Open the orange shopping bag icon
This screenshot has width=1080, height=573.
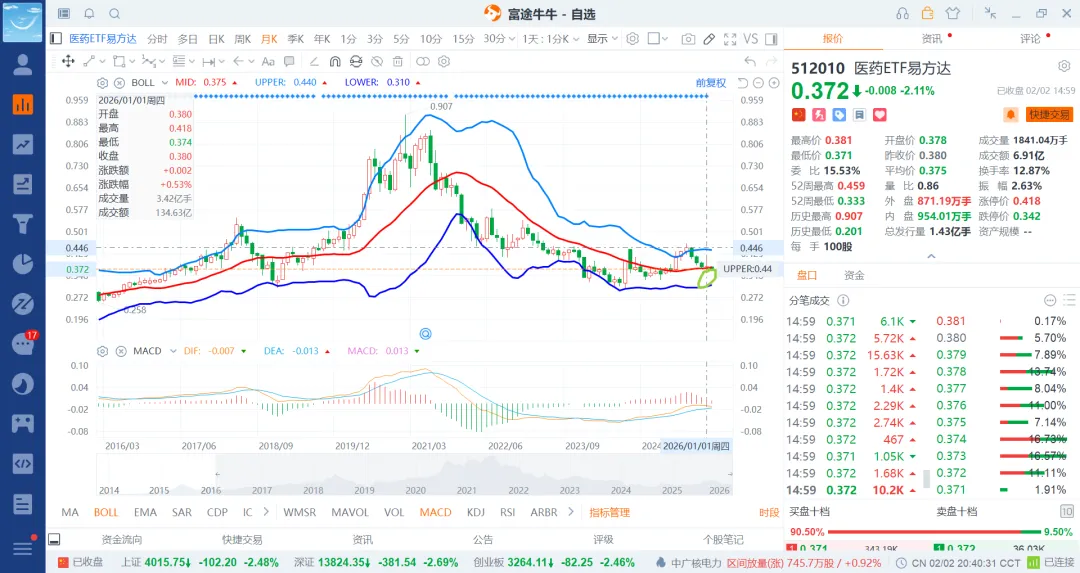pyautogui.click(x=928, y=13)
